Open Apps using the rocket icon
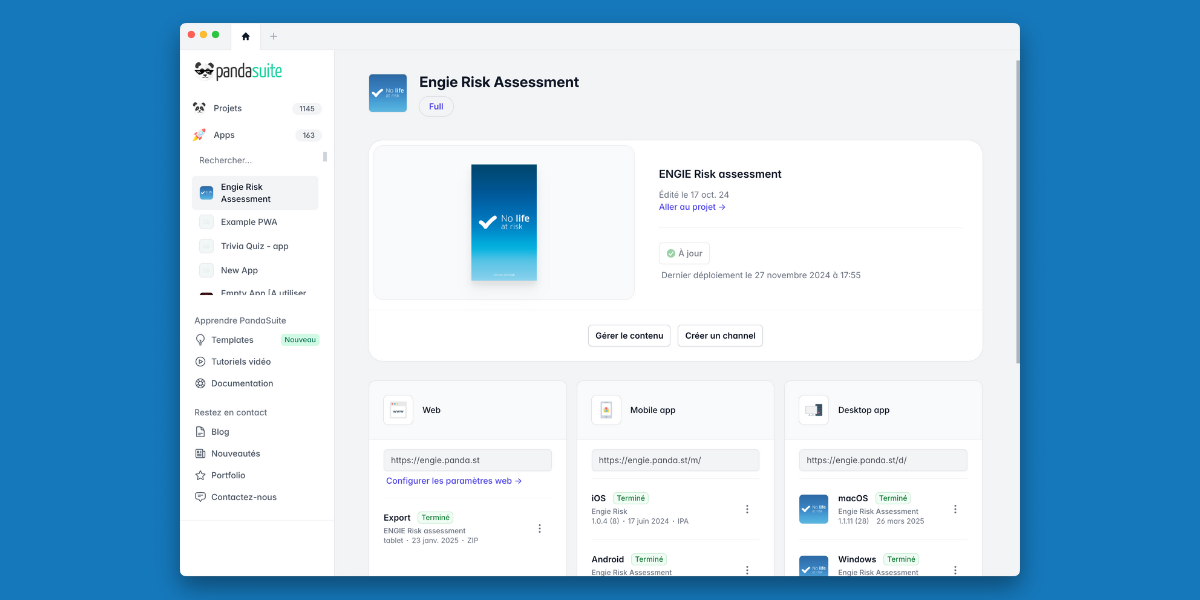Image resolution: width=1200 pixels, height=600 pixels. pos(199,134)
